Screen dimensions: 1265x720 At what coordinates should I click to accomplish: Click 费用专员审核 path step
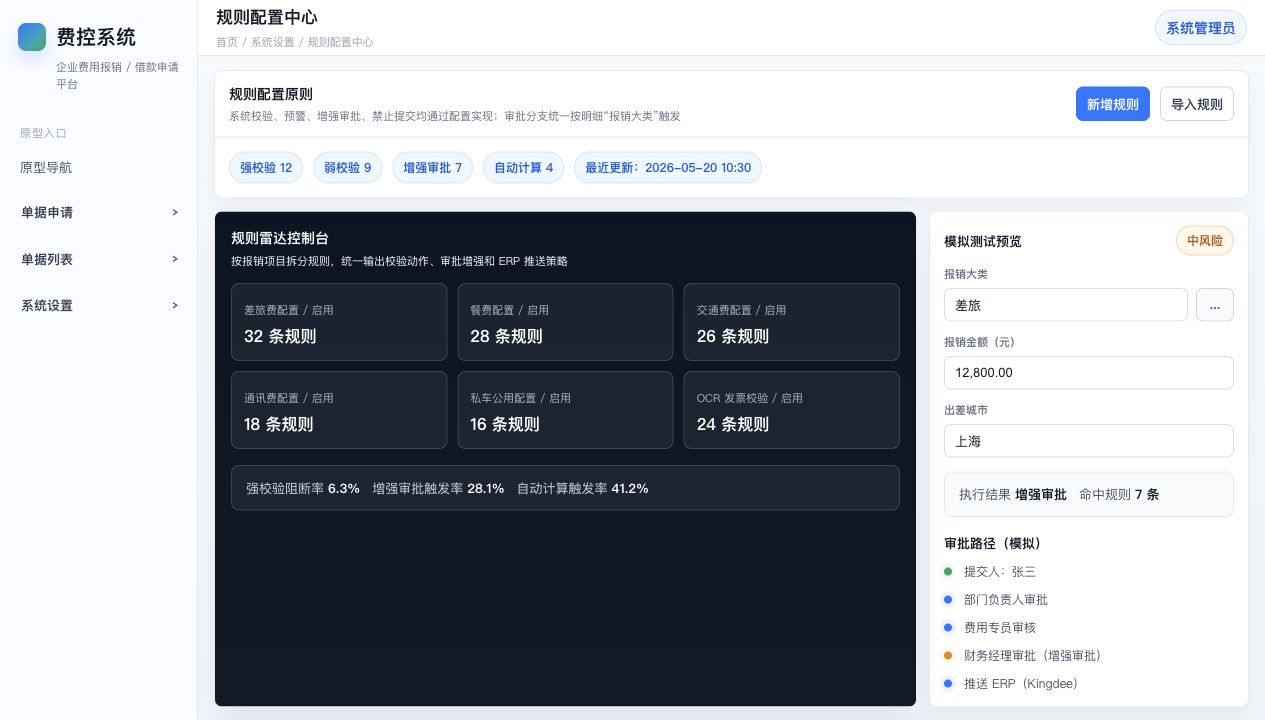click(1000, 628)
